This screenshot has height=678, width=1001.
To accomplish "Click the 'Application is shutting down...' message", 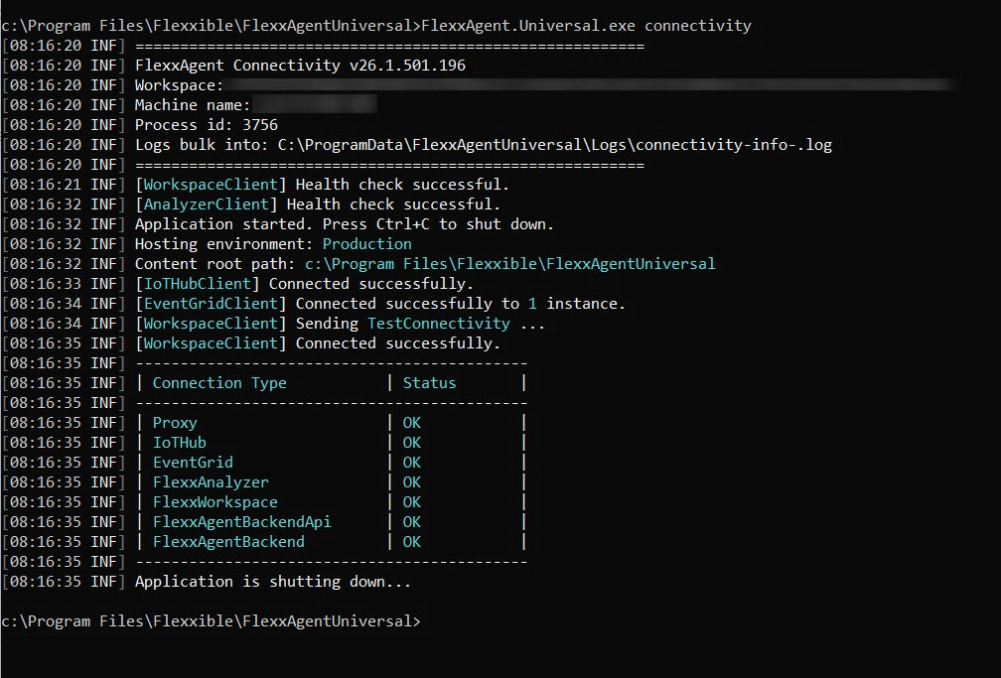I will (x=272, y=581).
